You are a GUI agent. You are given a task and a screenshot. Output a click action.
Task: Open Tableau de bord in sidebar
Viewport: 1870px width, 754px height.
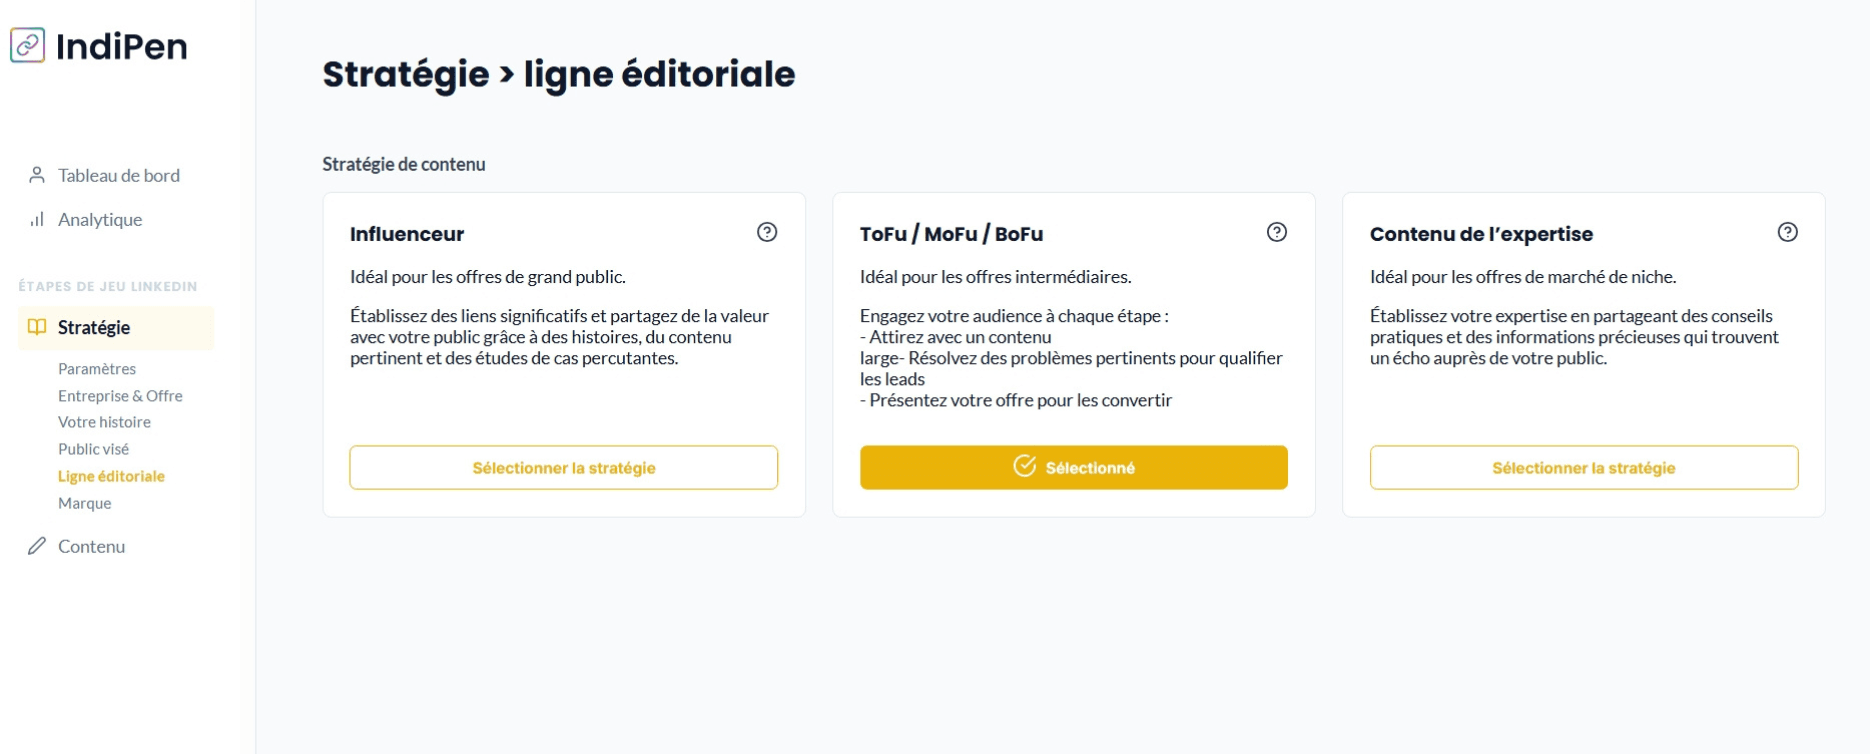pos(119,175)
